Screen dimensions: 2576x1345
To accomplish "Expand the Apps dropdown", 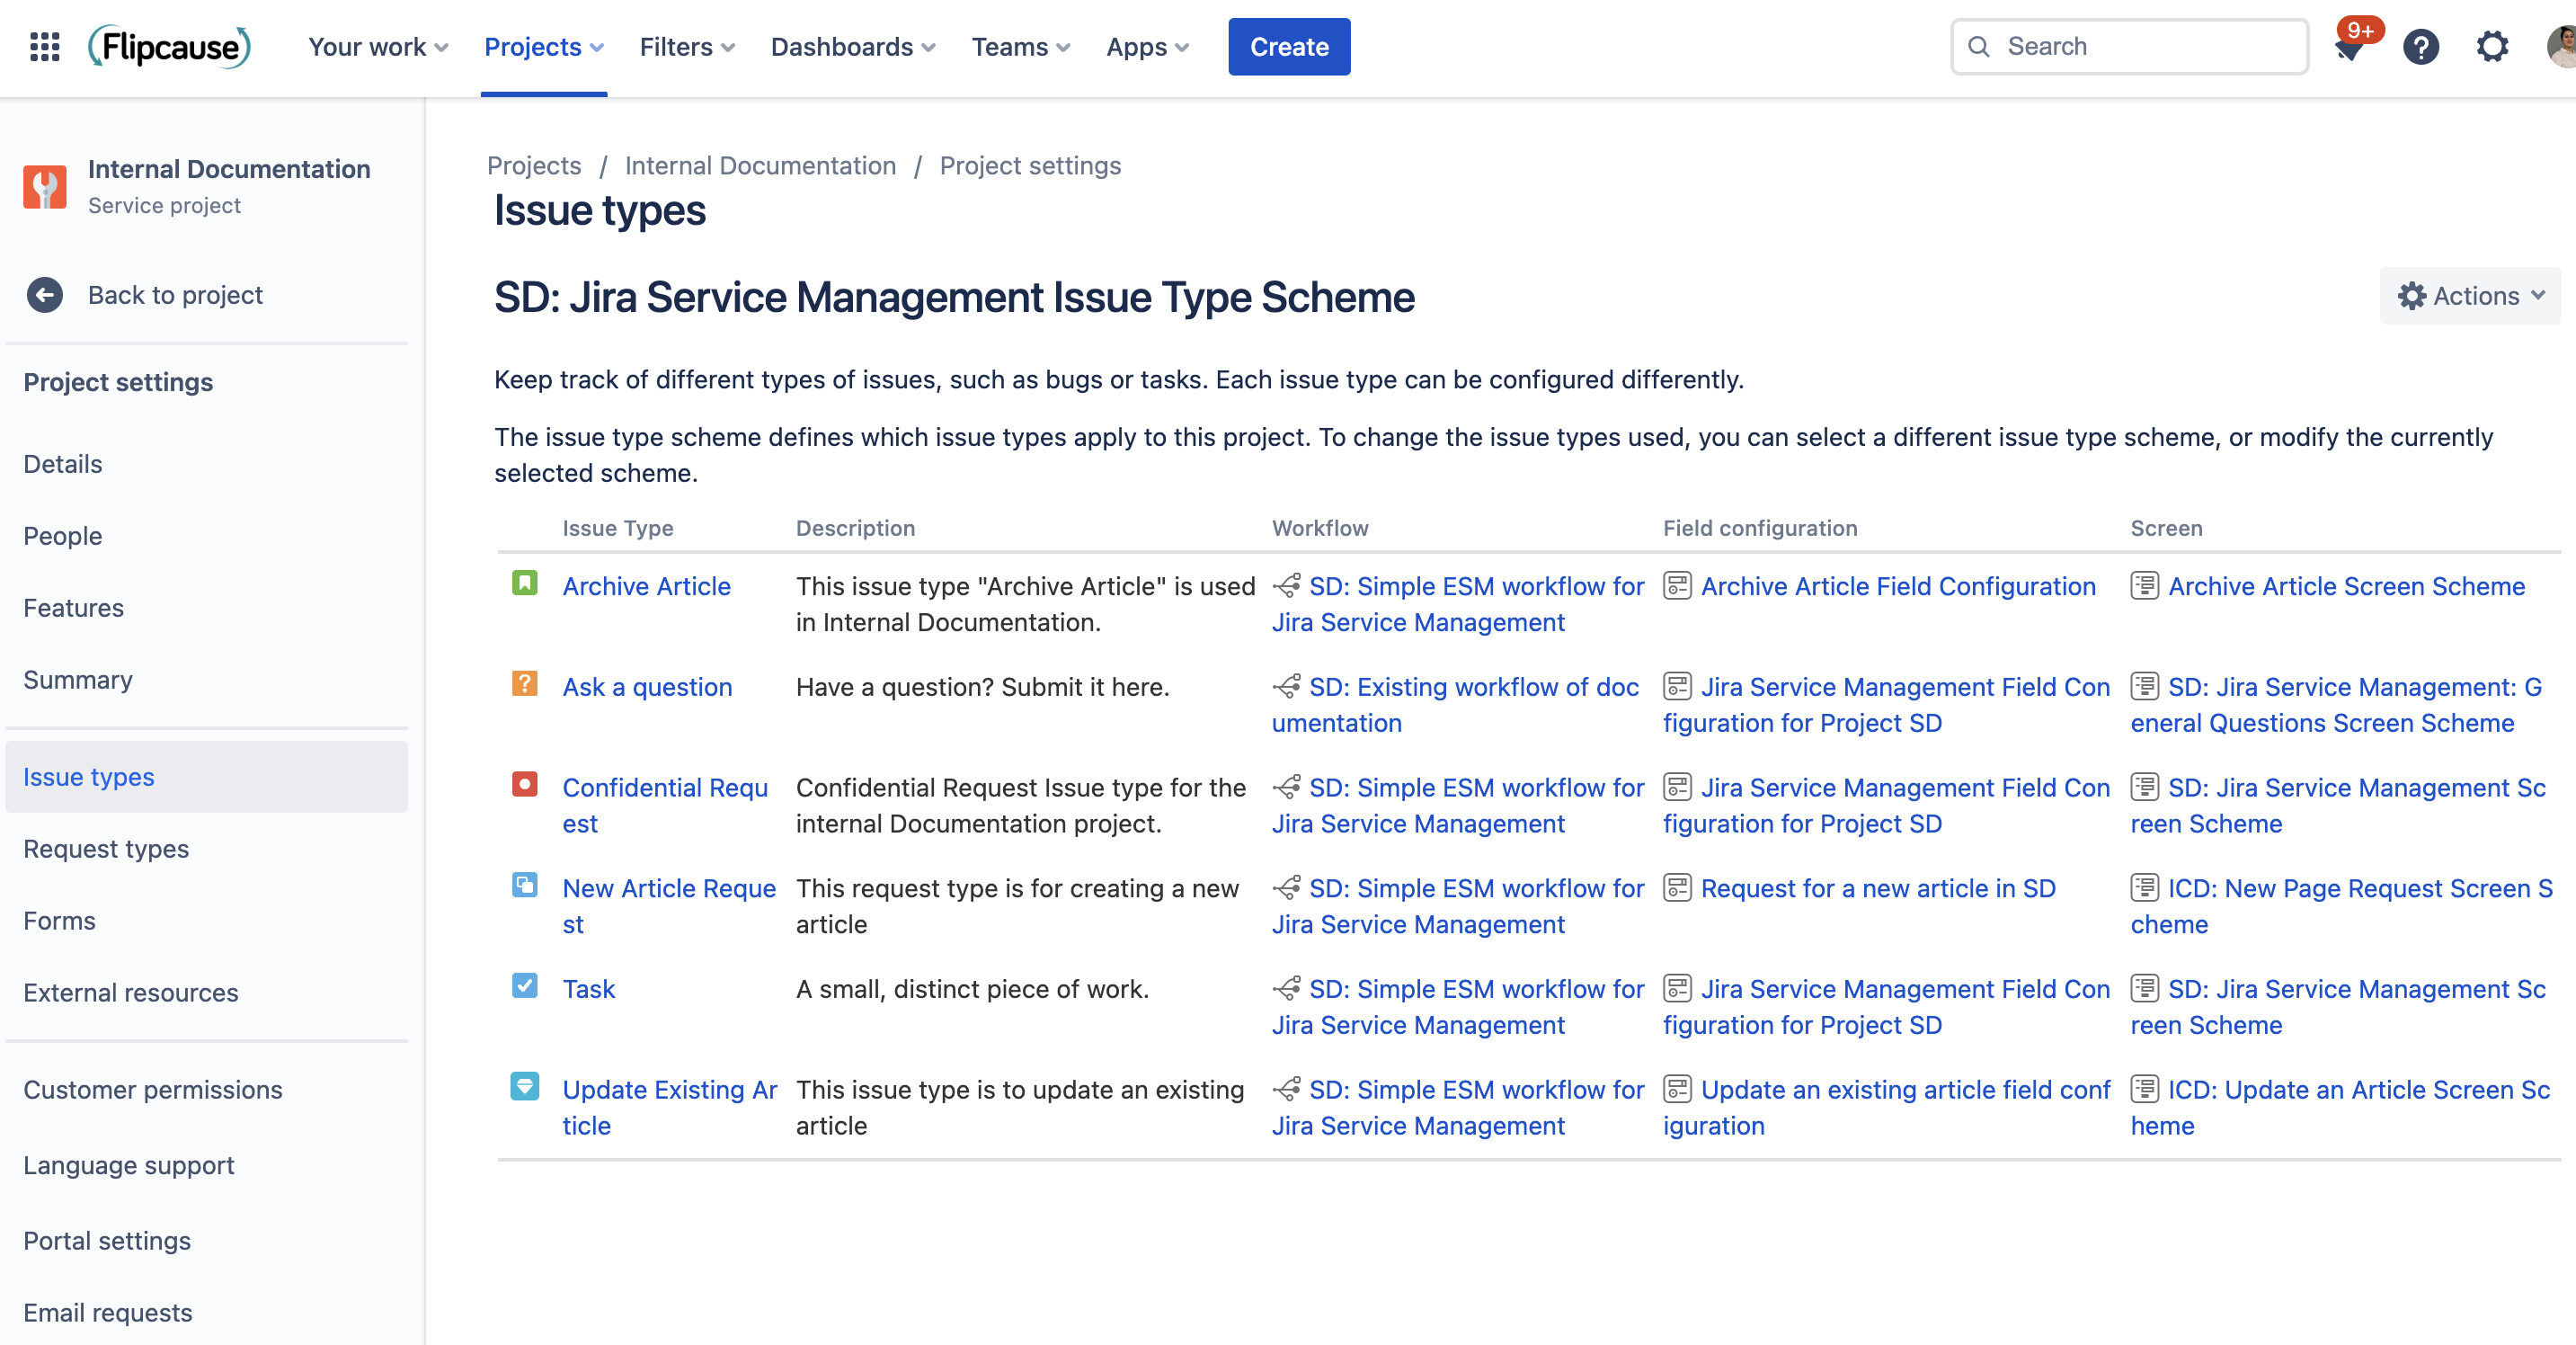I will pos(1148,47).
